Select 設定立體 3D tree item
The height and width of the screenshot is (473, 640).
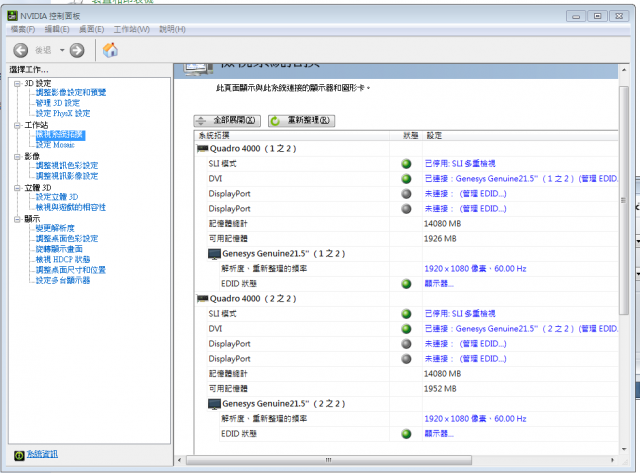[x=57, y=197]
